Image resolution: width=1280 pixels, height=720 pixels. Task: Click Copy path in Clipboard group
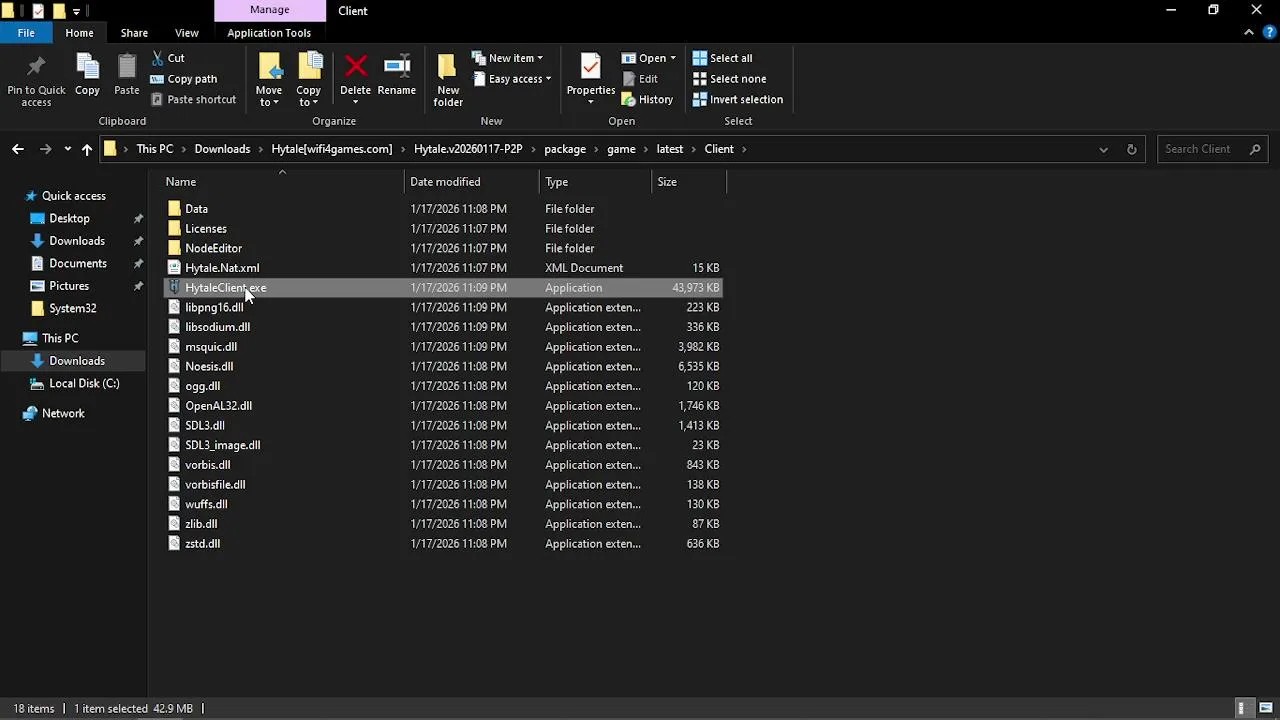[x=183, y=79]
